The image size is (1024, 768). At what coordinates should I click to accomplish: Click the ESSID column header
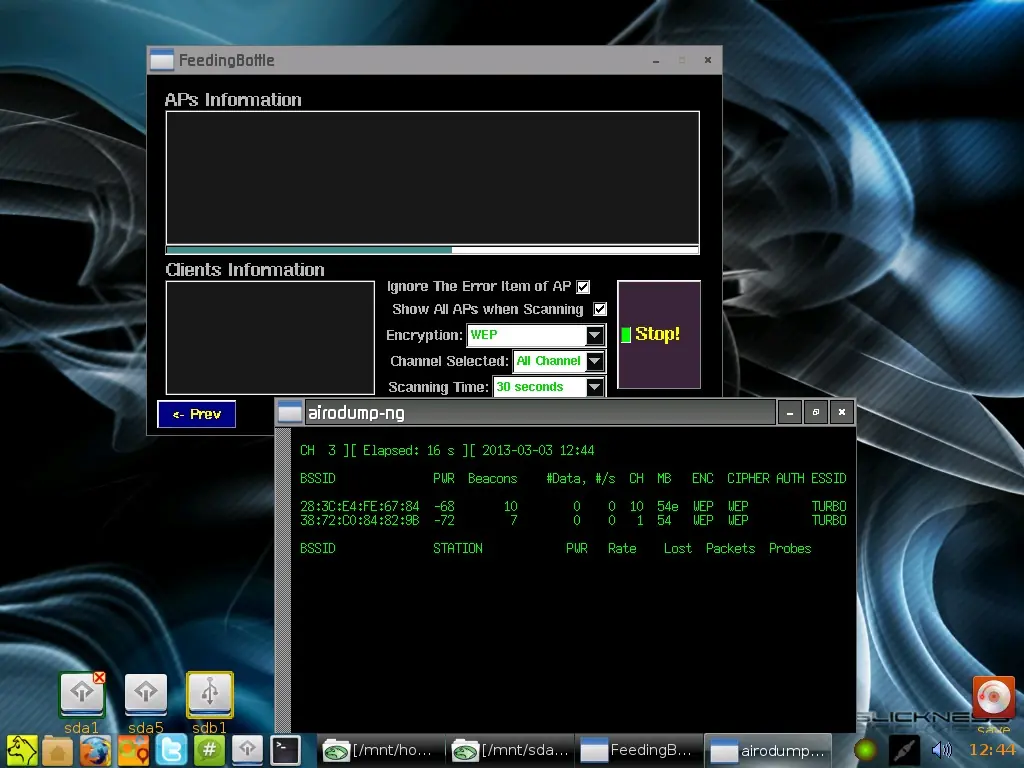click(829, 479)
